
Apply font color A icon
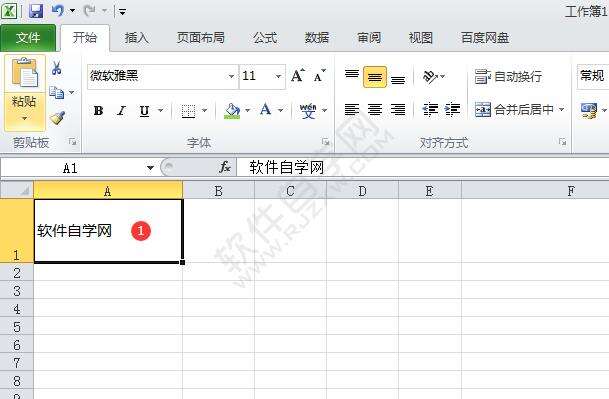[x=266, y=110]
